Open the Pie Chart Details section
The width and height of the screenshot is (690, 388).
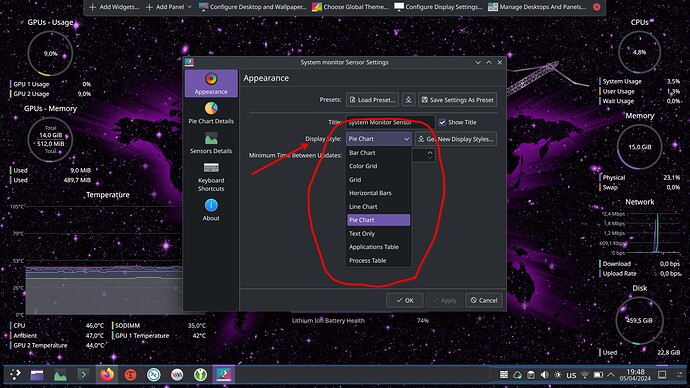211,113
